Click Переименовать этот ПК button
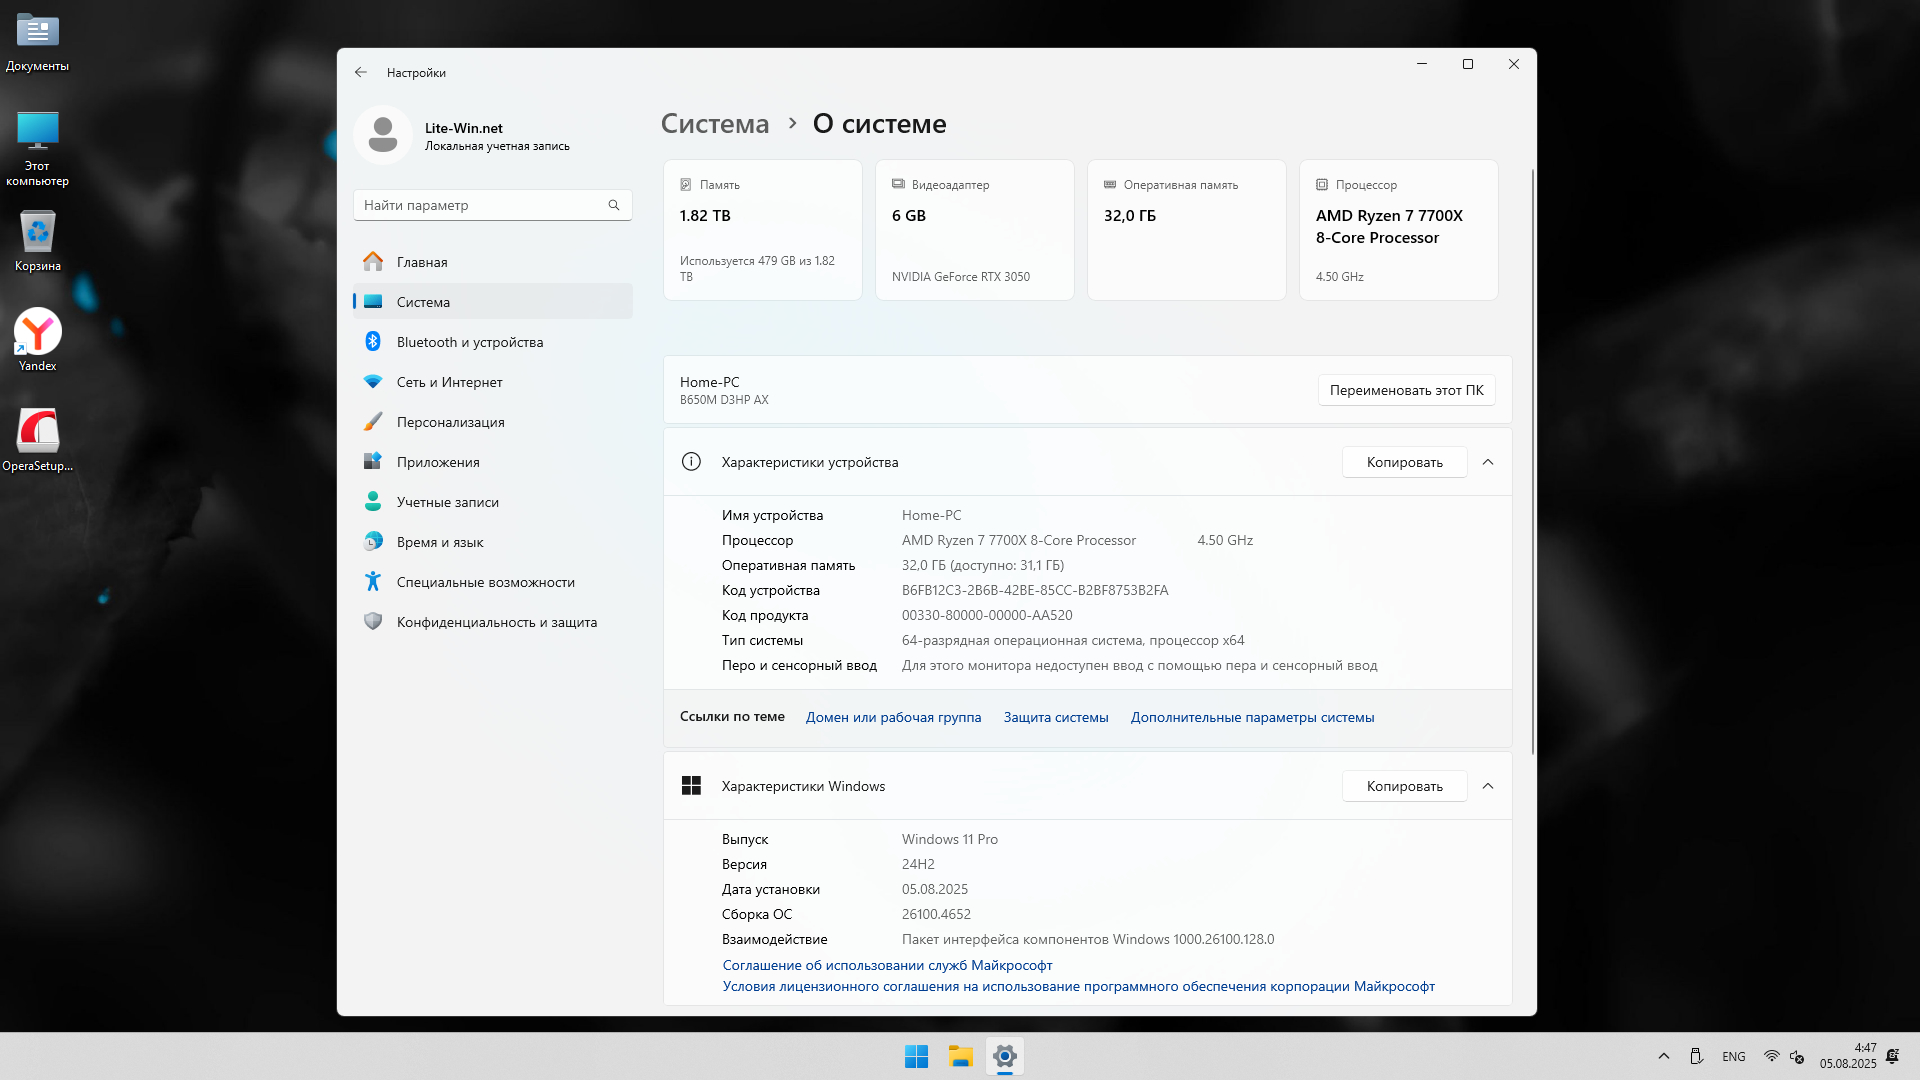 (1406, 390)
